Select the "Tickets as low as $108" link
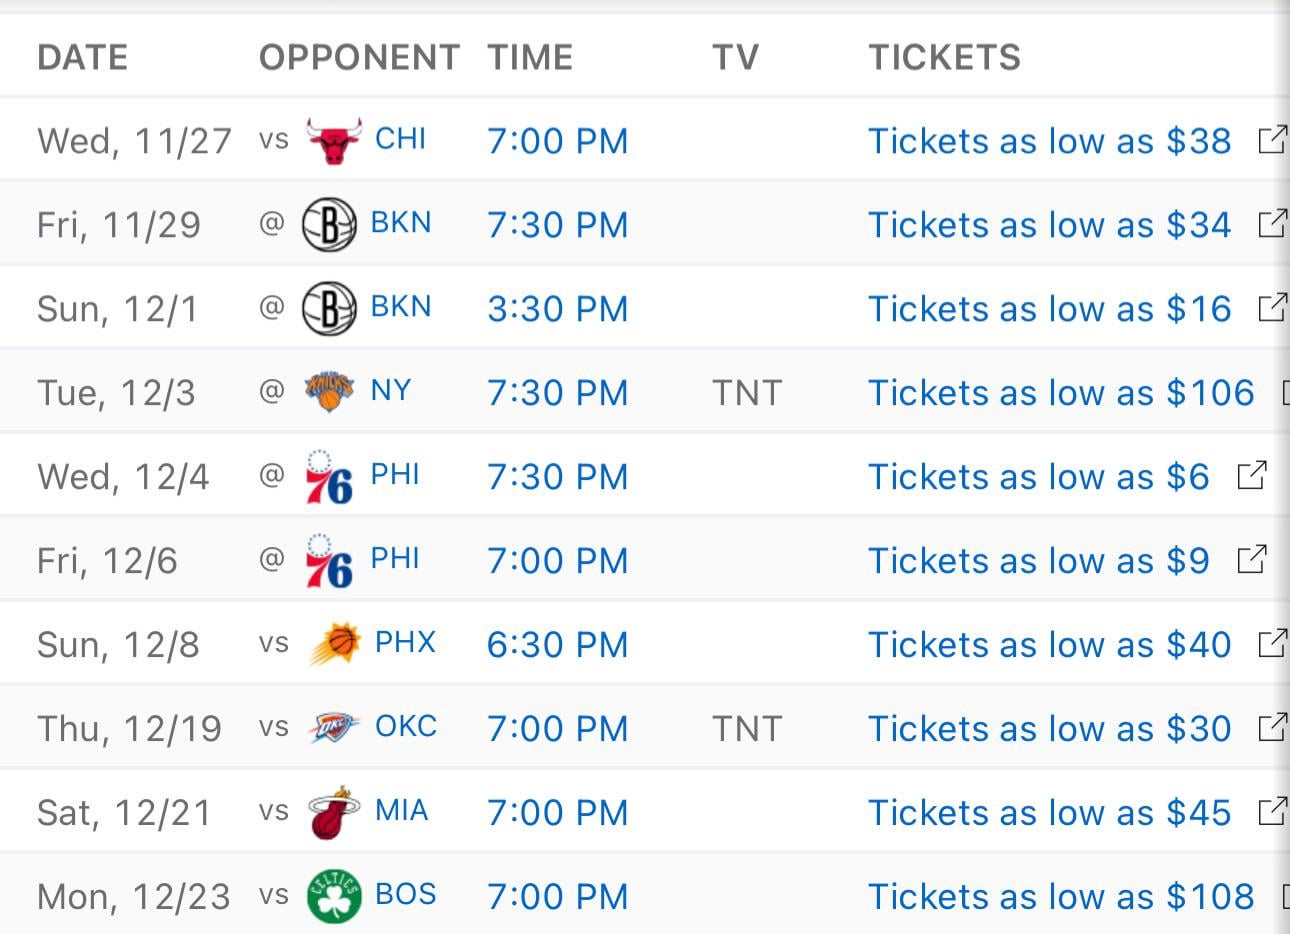Image resolution: width=1290 pixels, height=934 pixels. (1061, 897)
